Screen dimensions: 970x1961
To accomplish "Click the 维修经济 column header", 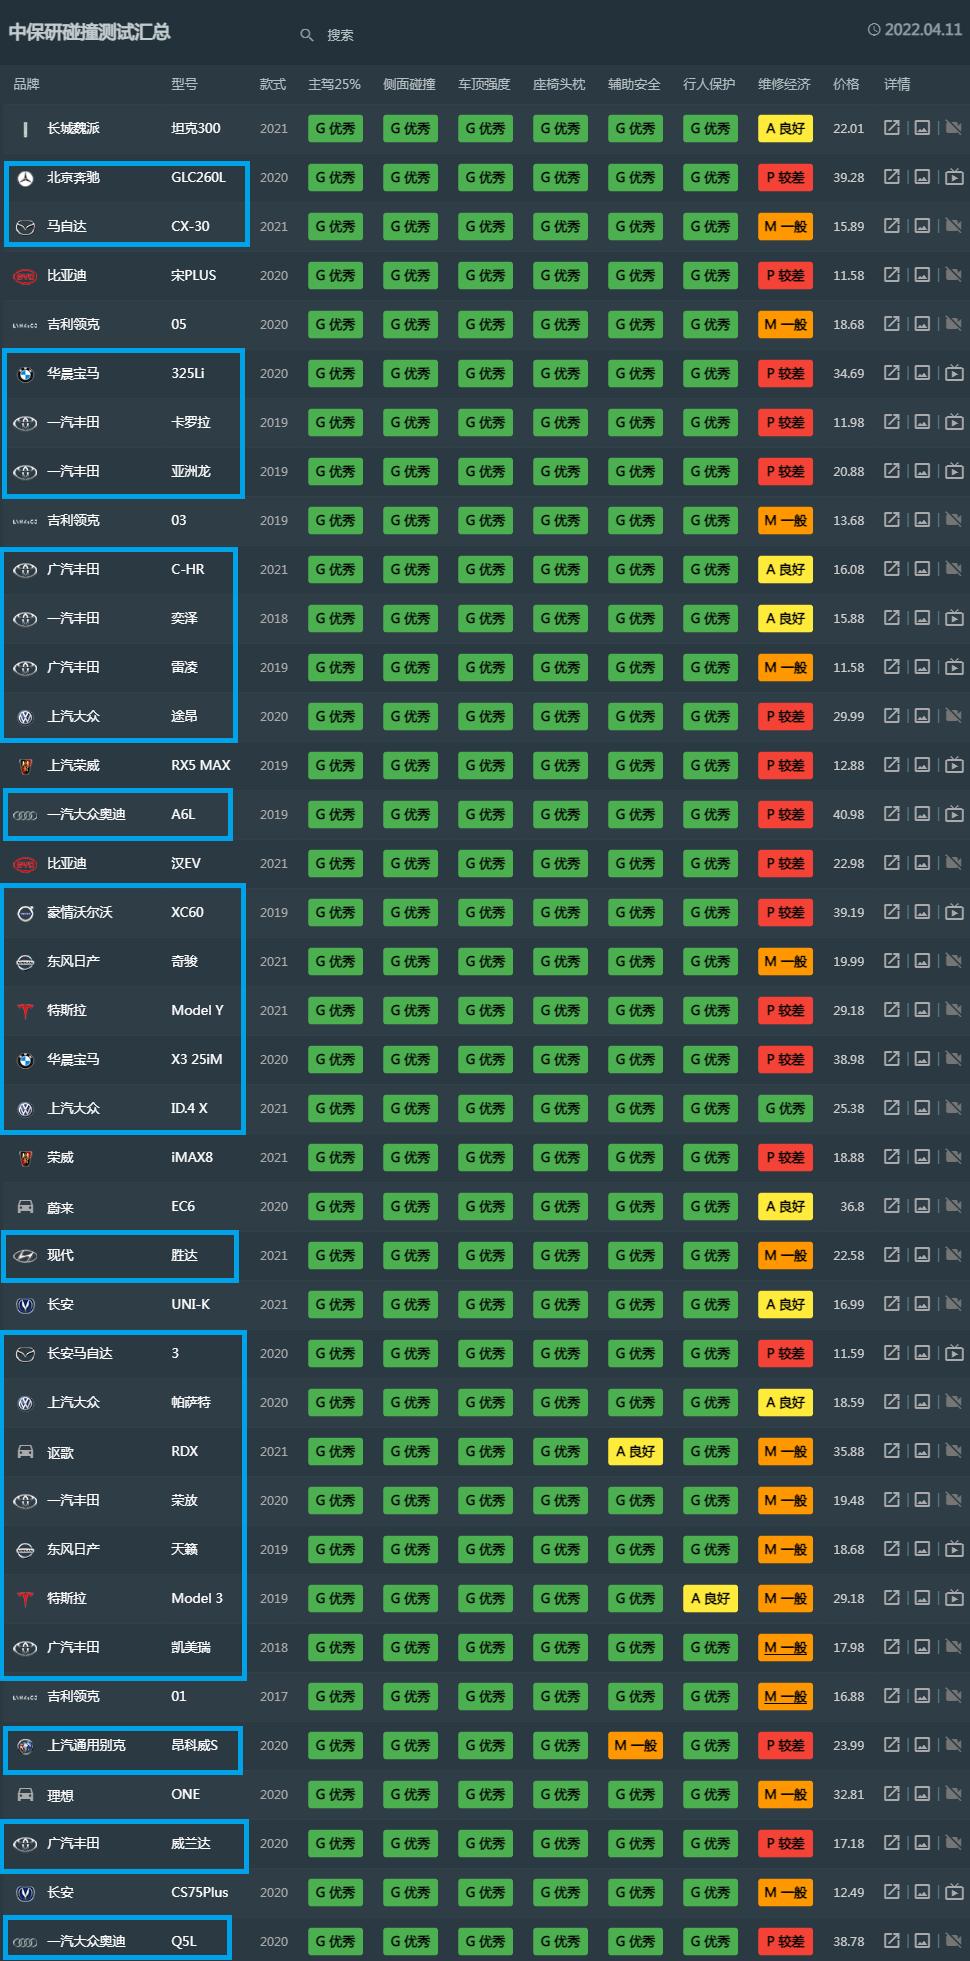I will (x=784, y=84).
